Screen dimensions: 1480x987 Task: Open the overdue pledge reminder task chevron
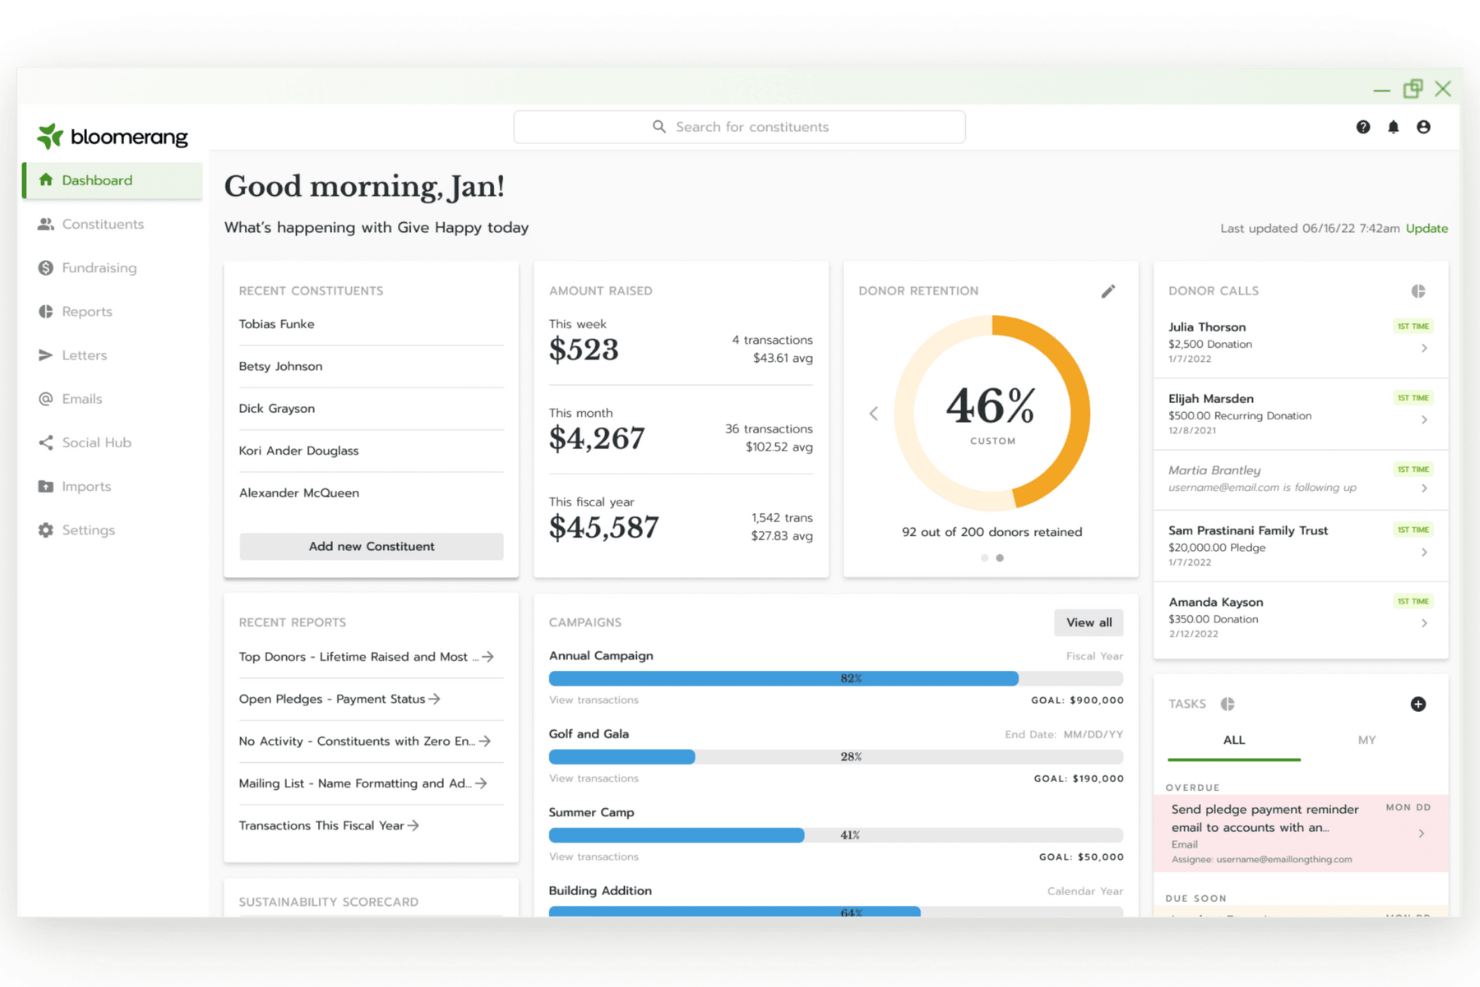(x=1421, y=832)
